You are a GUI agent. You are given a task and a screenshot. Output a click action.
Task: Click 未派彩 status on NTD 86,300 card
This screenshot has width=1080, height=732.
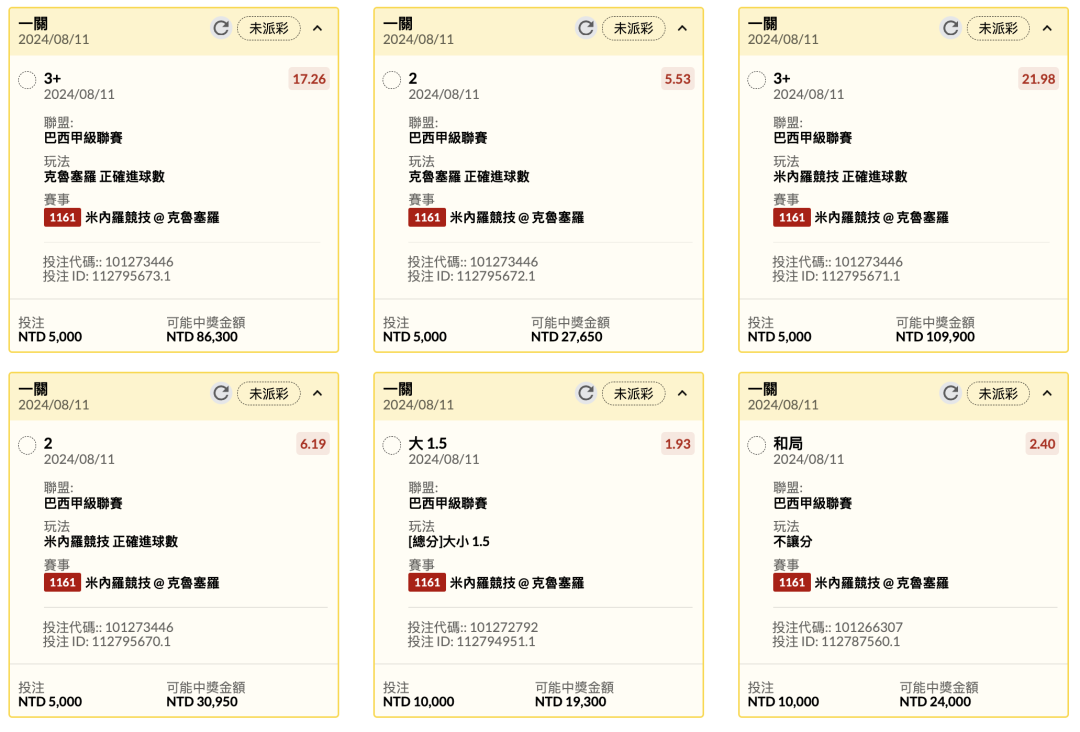269,28
